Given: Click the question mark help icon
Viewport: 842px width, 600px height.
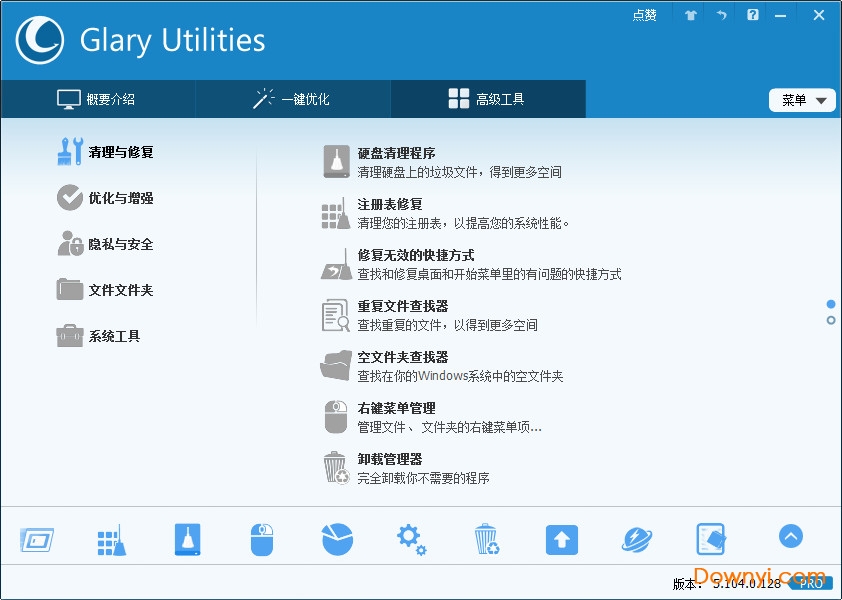Looking at the screenshot, I should [x=752, y=15].
